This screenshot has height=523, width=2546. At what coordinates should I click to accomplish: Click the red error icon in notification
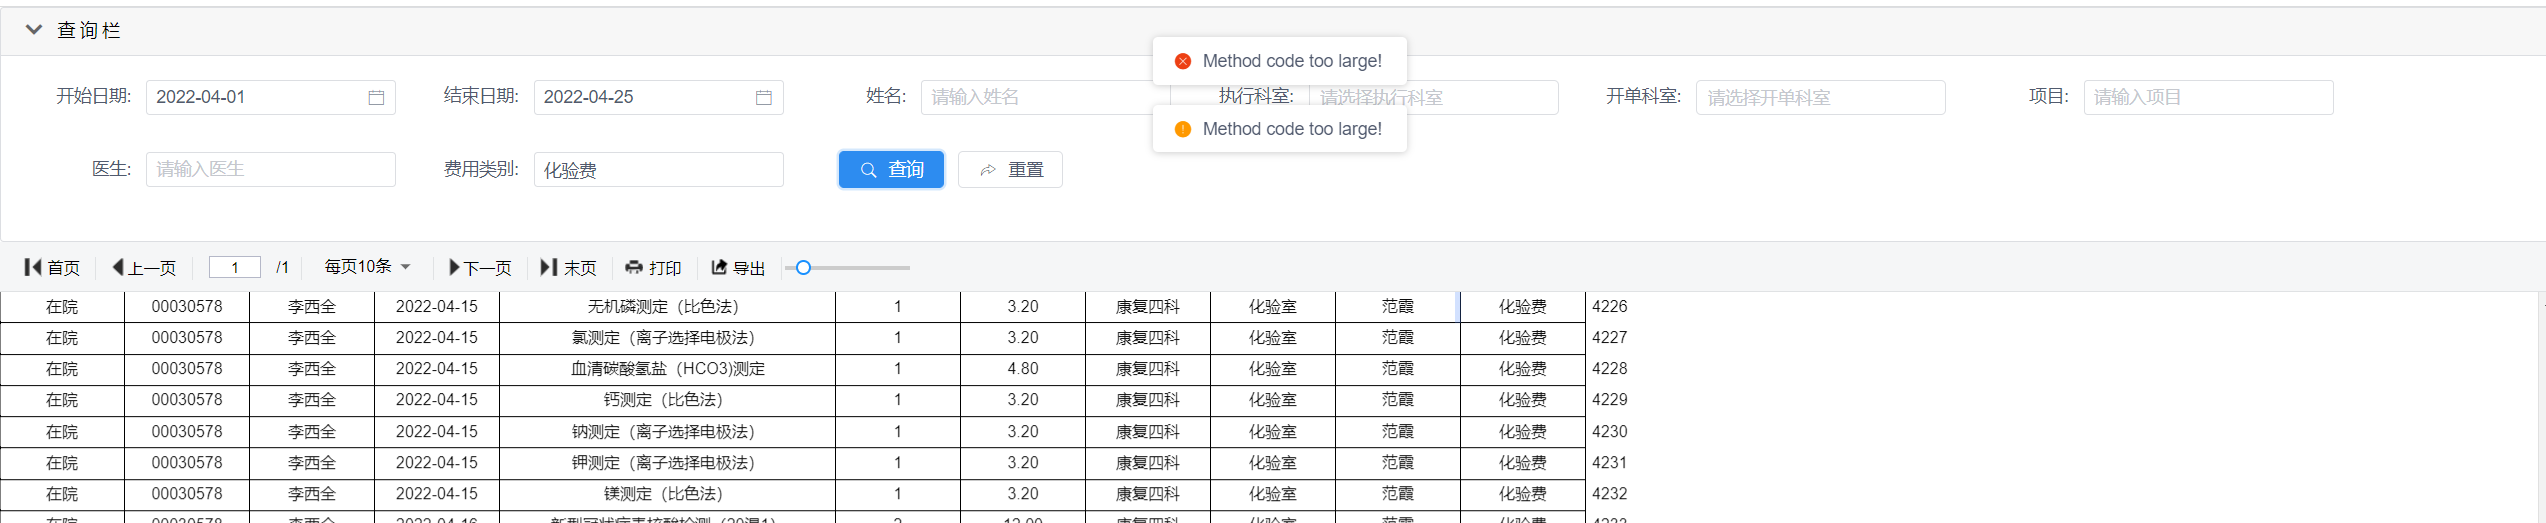1183,61
